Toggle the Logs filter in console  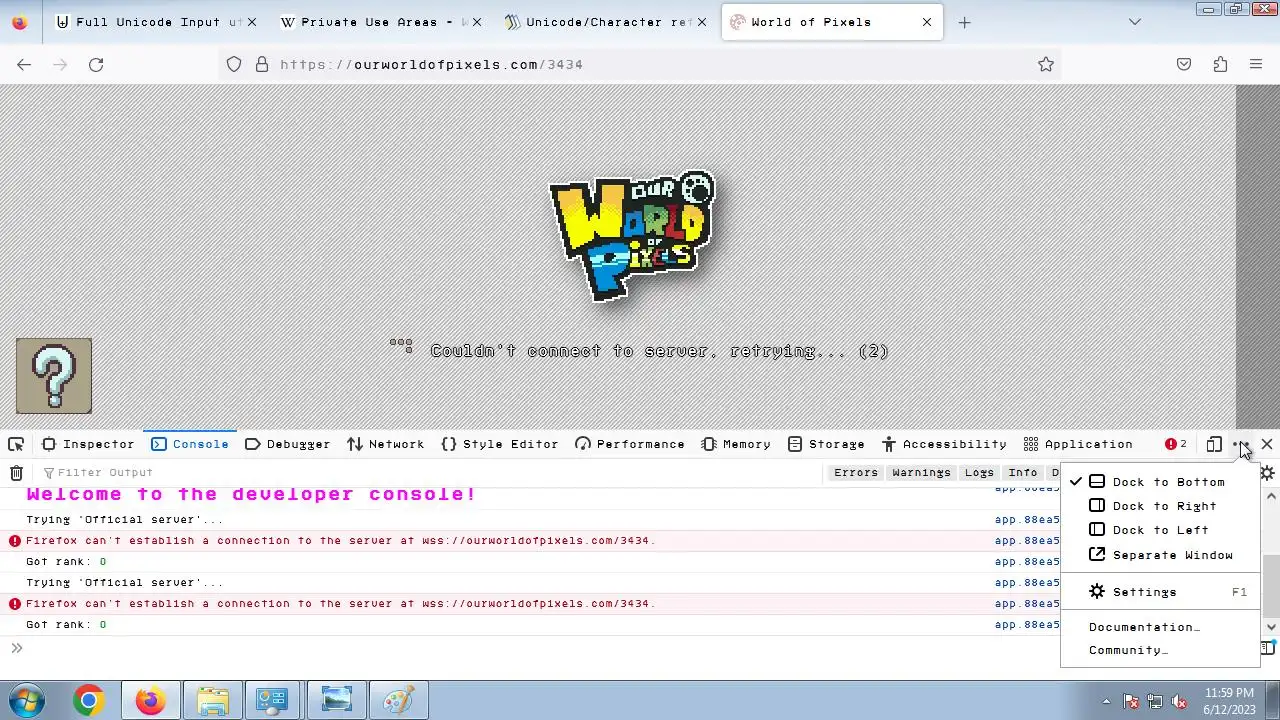click(x=979, y=473)
